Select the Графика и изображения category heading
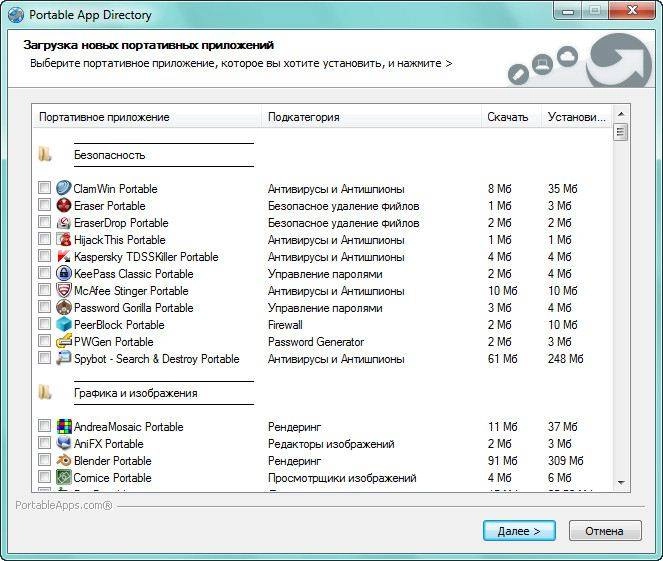 136,393
